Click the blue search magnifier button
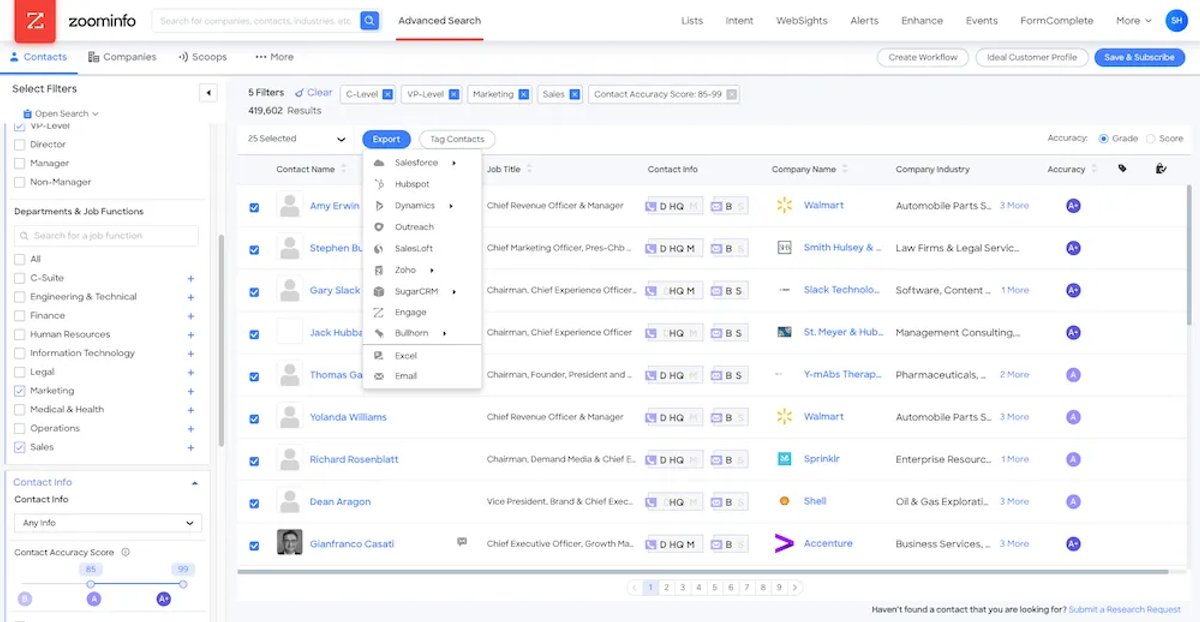Viewport: 1200px width, 622px height. click(370, 20)
